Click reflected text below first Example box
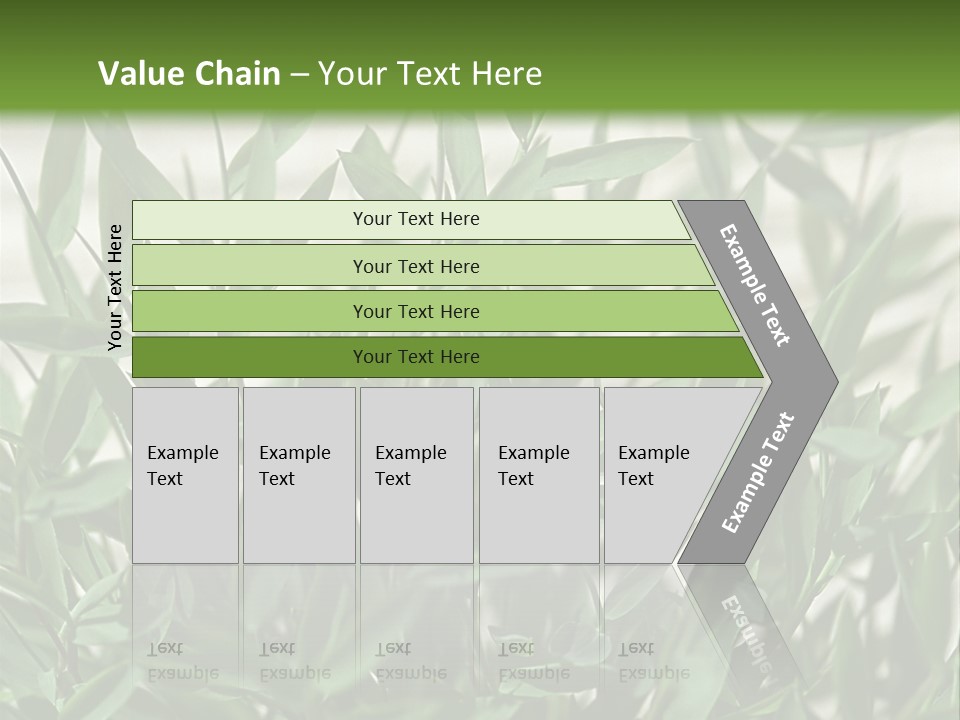This screenshot has height=720, width=960. tap(183, 662)
